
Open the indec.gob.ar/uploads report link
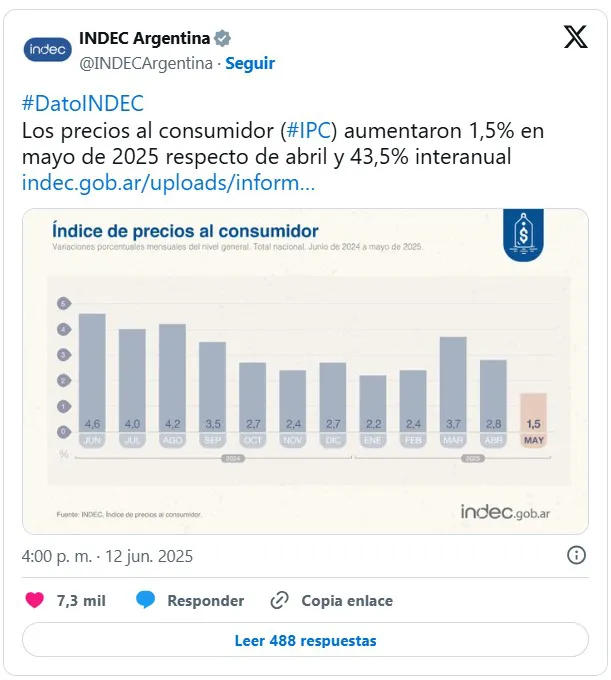168,183
